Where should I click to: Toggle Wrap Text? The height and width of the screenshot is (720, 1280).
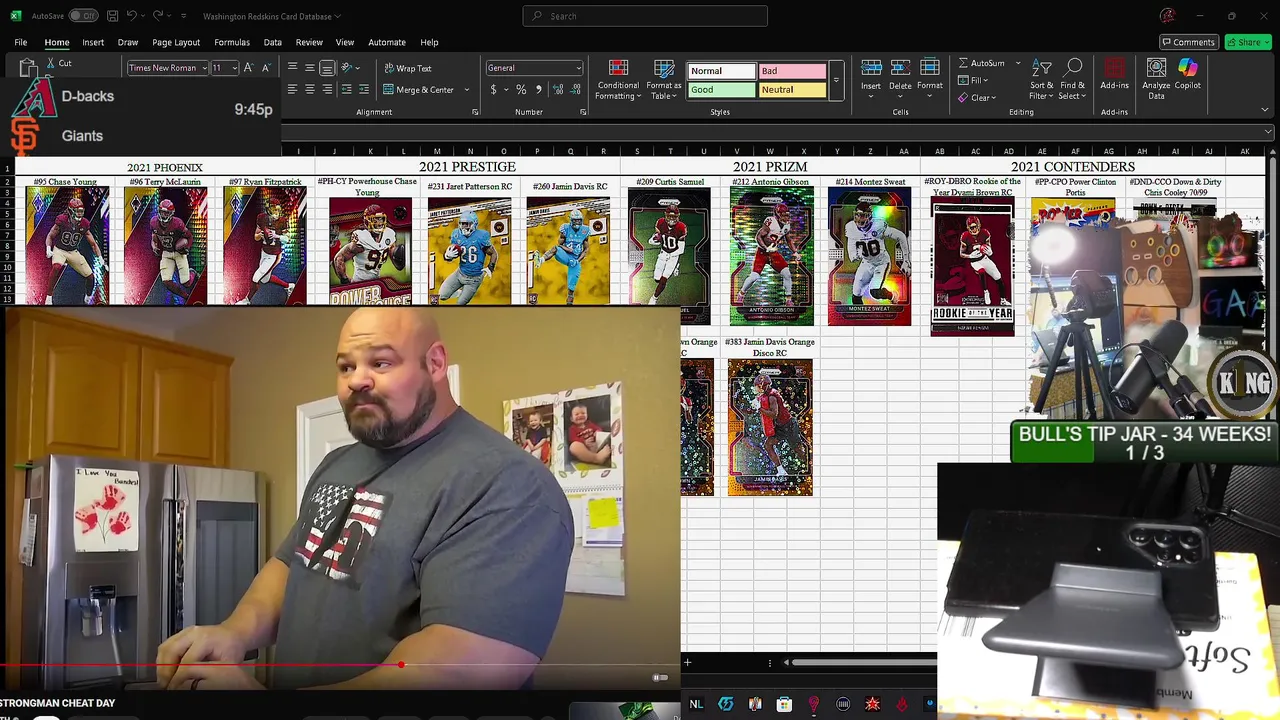point(408,68)
